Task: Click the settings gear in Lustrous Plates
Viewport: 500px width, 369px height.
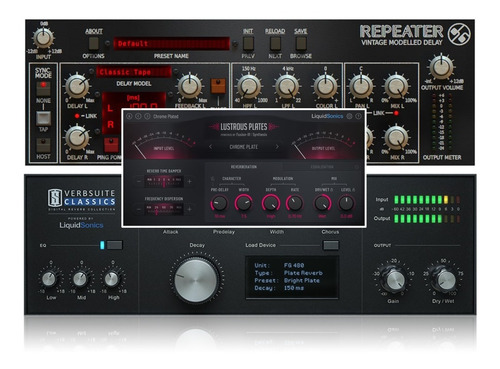Action: pyautogui.click(x=349, y=116)
